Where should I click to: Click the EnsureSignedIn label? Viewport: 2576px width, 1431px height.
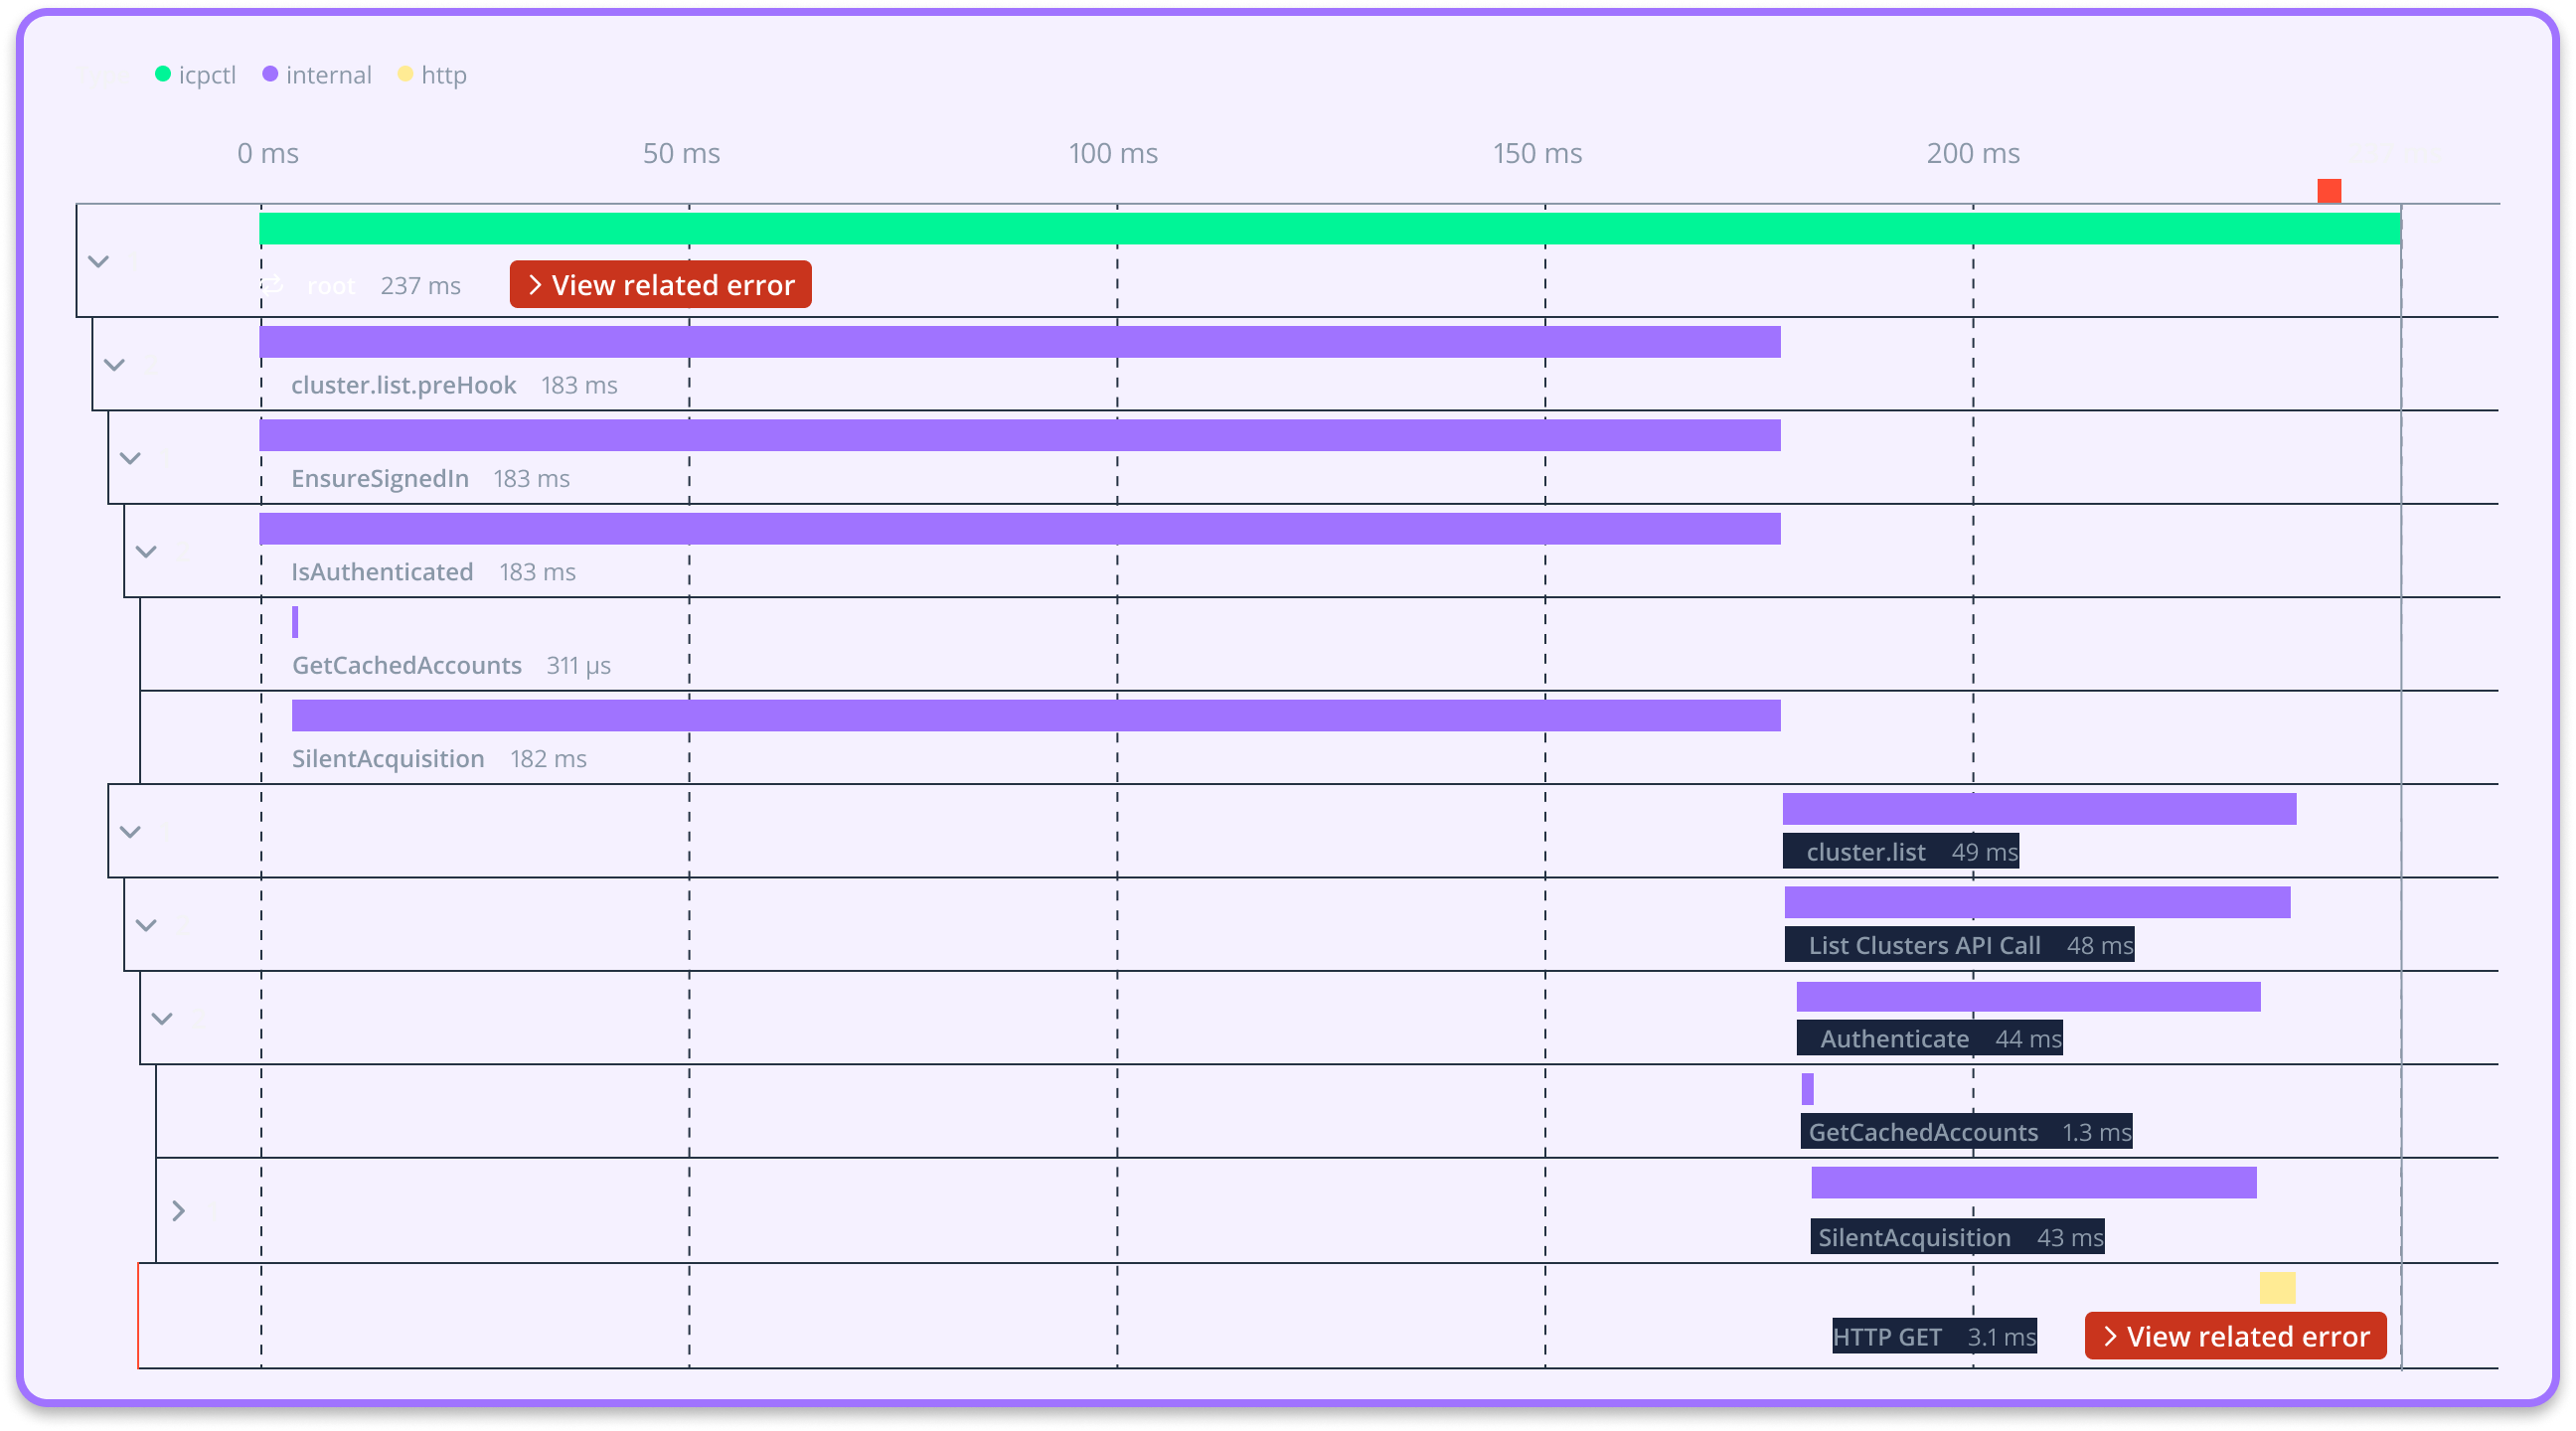pyautogui.click(x=380, y=478)
